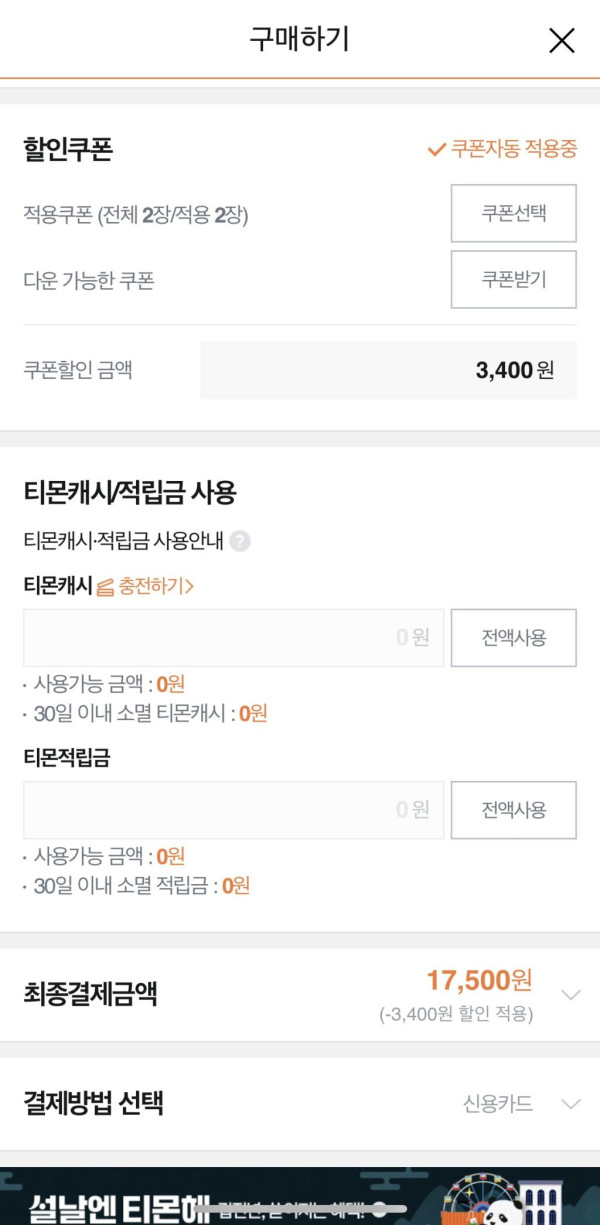Click the 충전하기 recharge icon
Viewport: 600px width, 1225px height.
[x=105, y=587]
